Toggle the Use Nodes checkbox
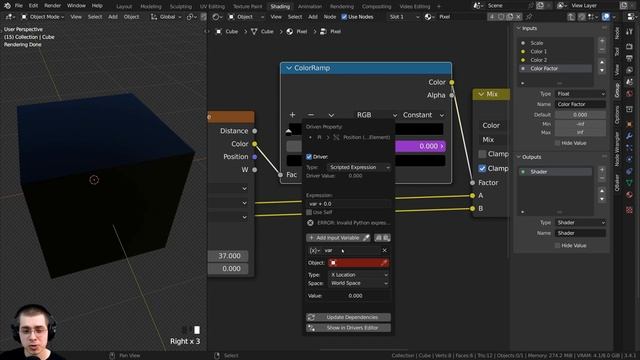 coord(344,17)
